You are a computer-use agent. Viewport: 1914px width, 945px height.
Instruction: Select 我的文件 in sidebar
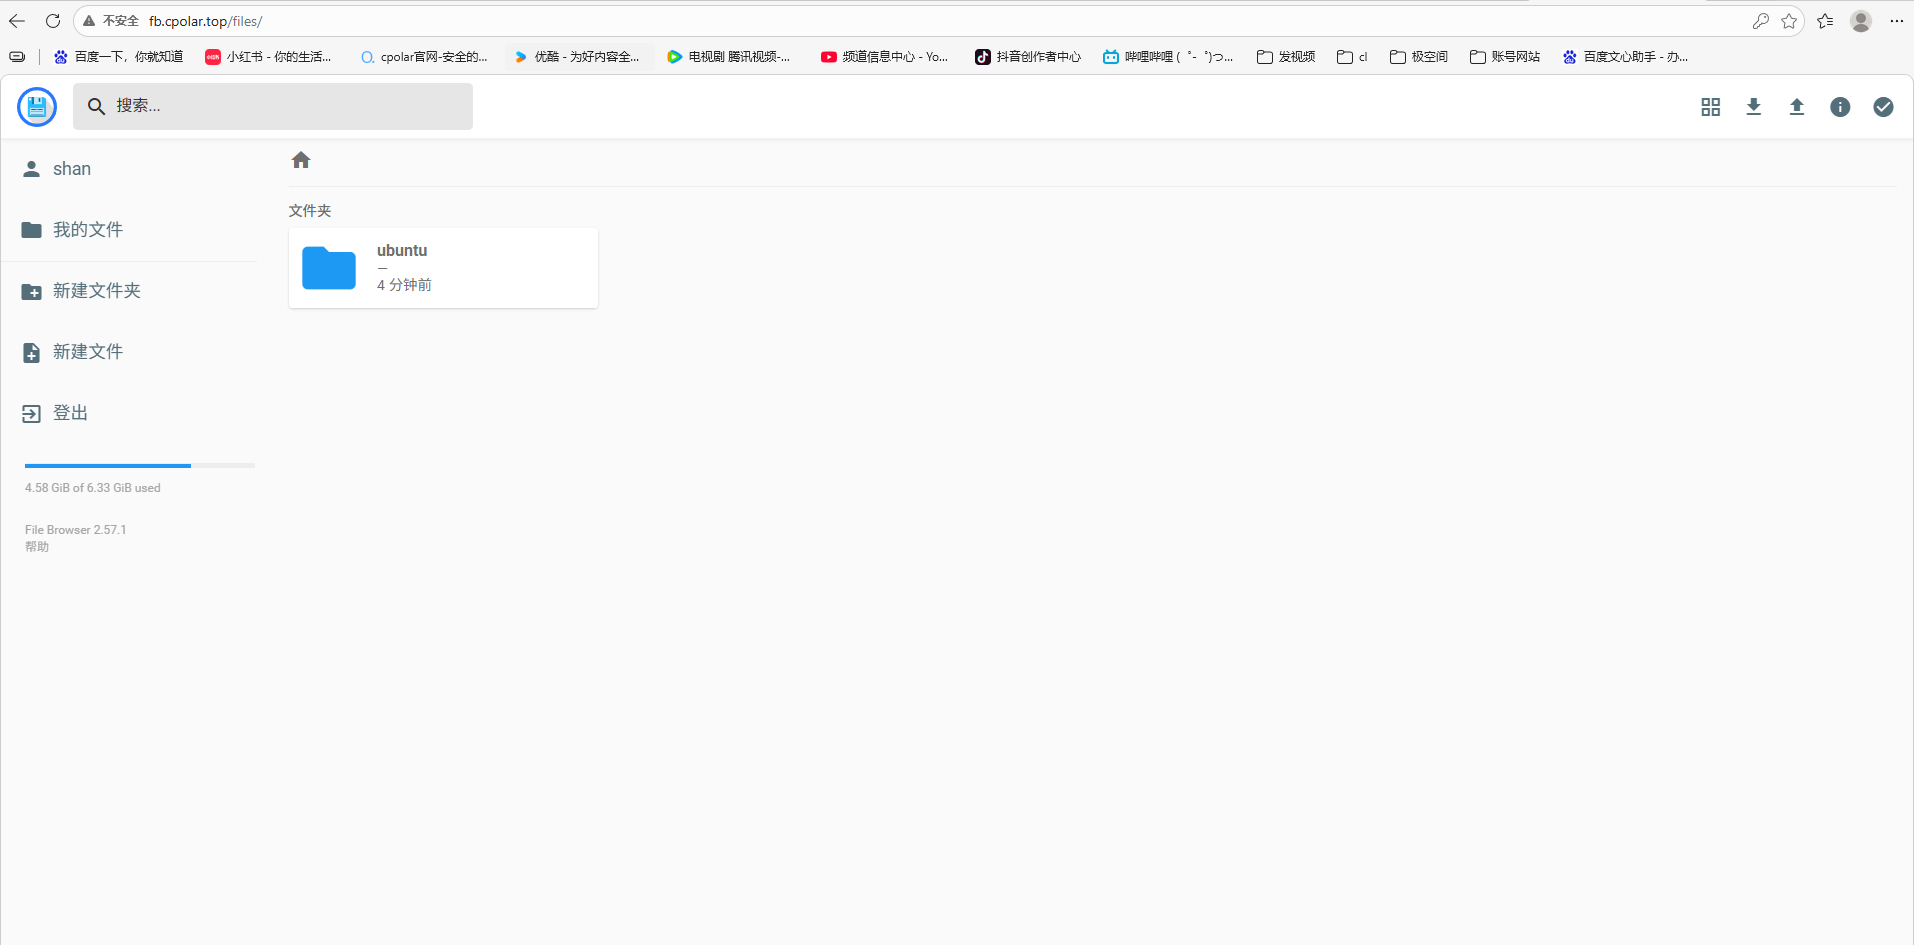coord(87,230)
